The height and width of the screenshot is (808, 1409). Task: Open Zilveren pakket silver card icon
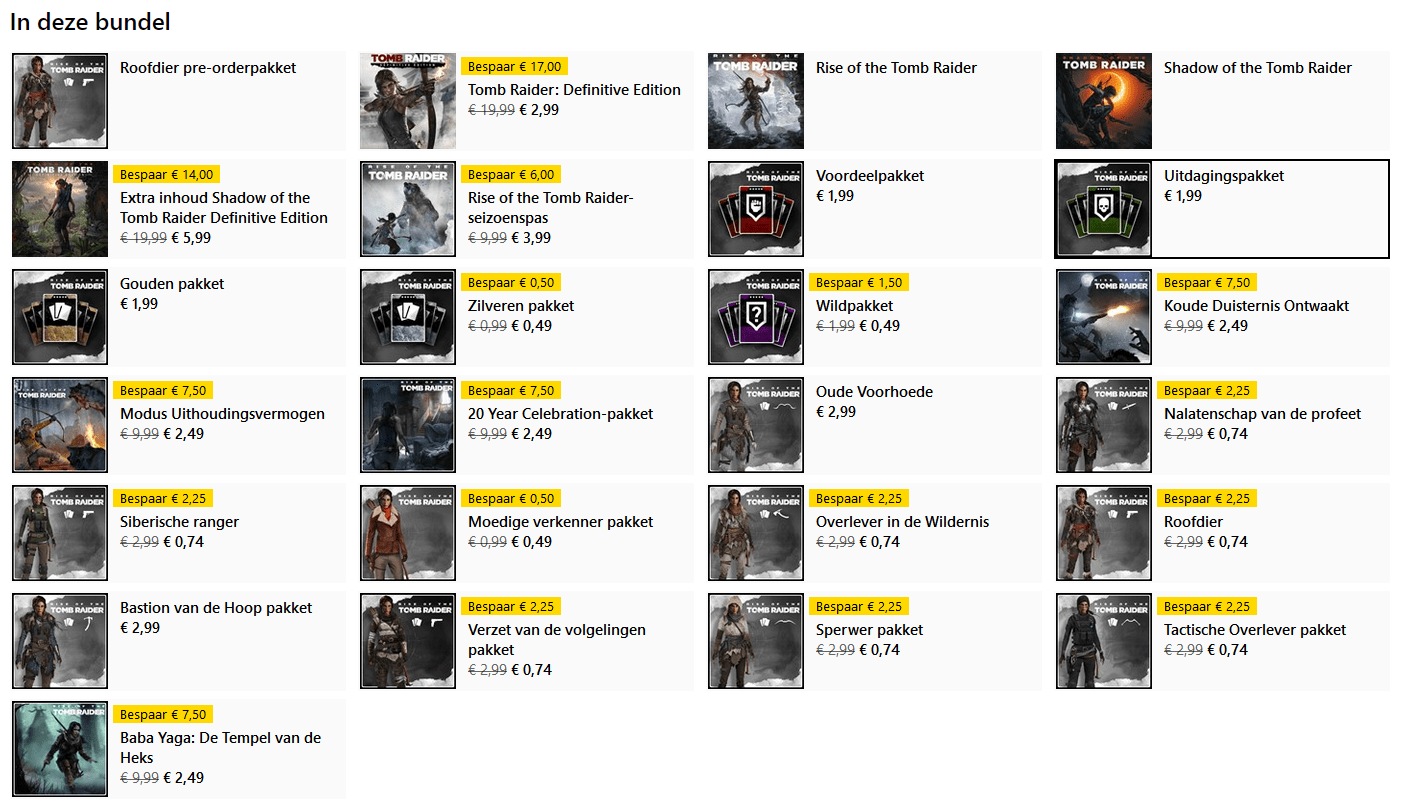point(408,317)
